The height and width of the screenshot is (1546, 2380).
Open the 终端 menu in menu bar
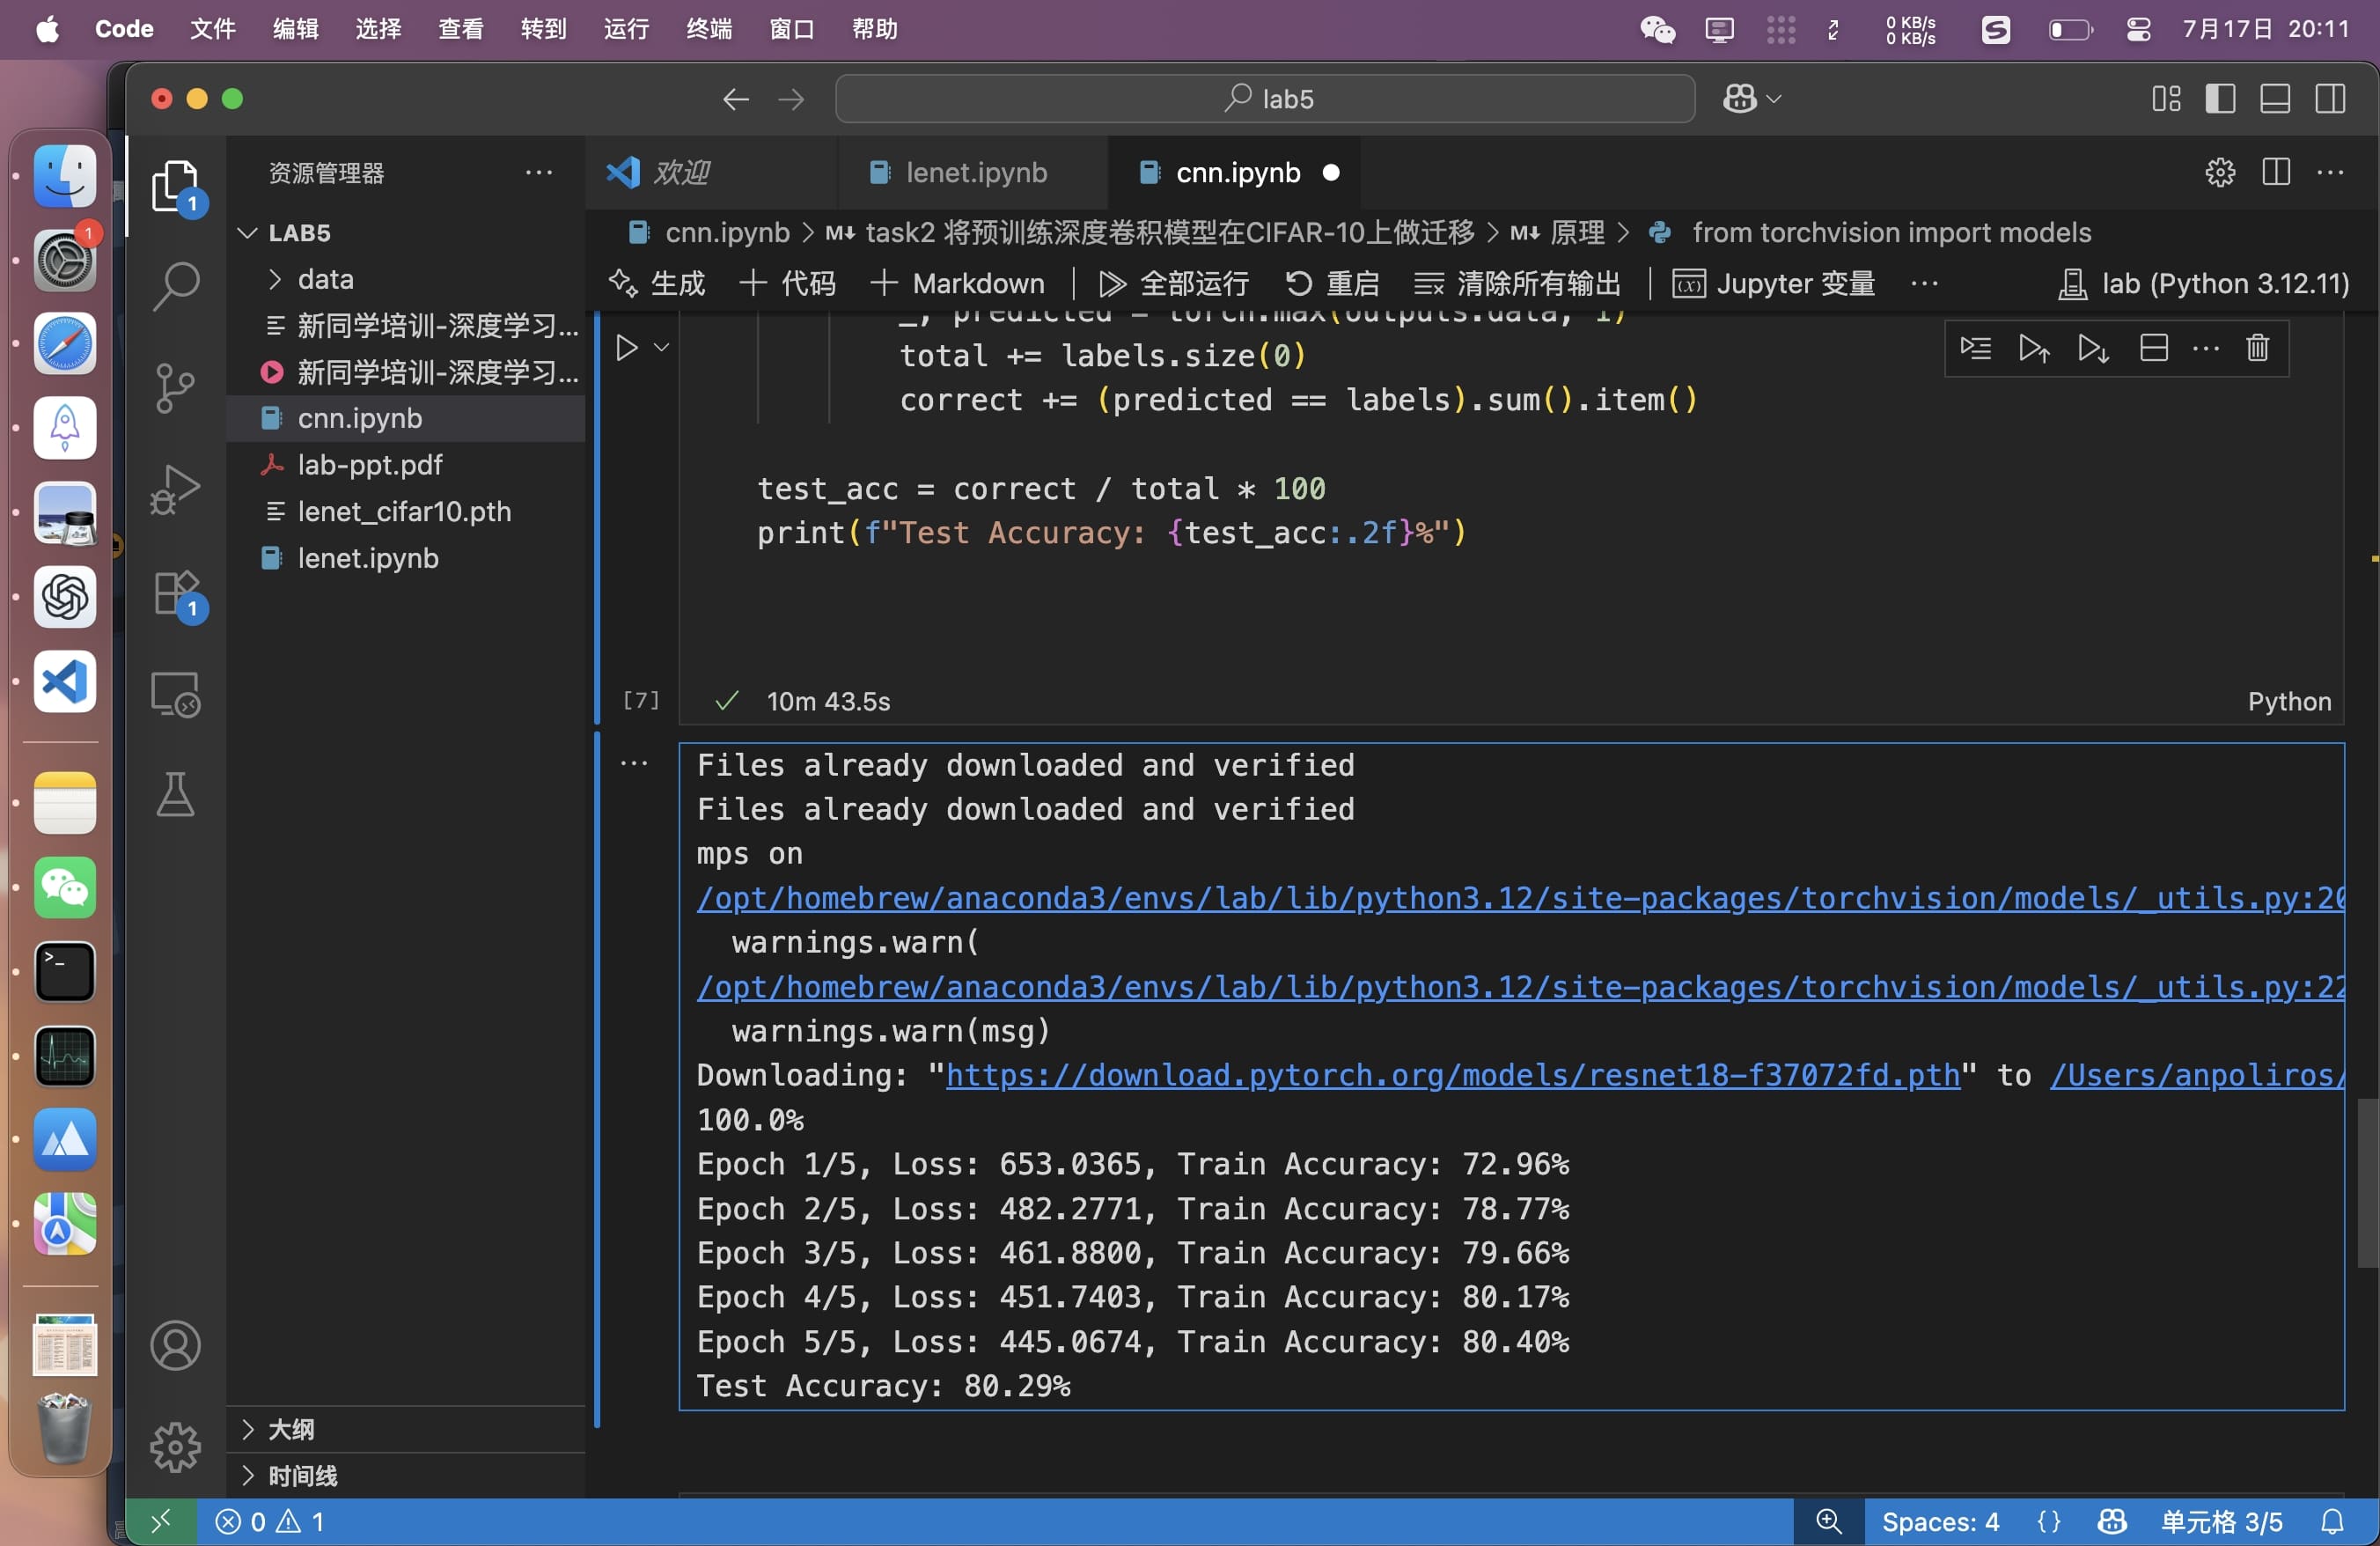tap(709, 29)
